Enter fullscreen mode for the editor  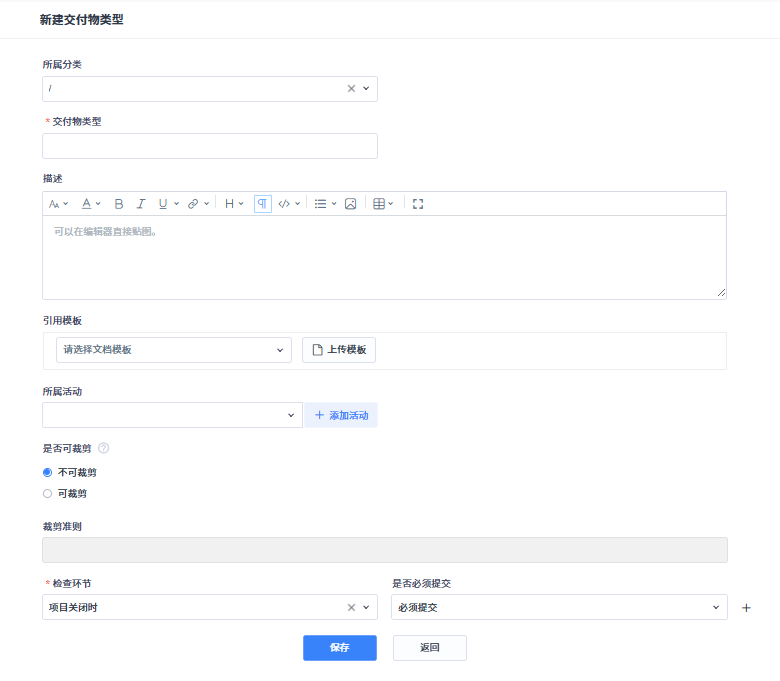tap(418, 204)
